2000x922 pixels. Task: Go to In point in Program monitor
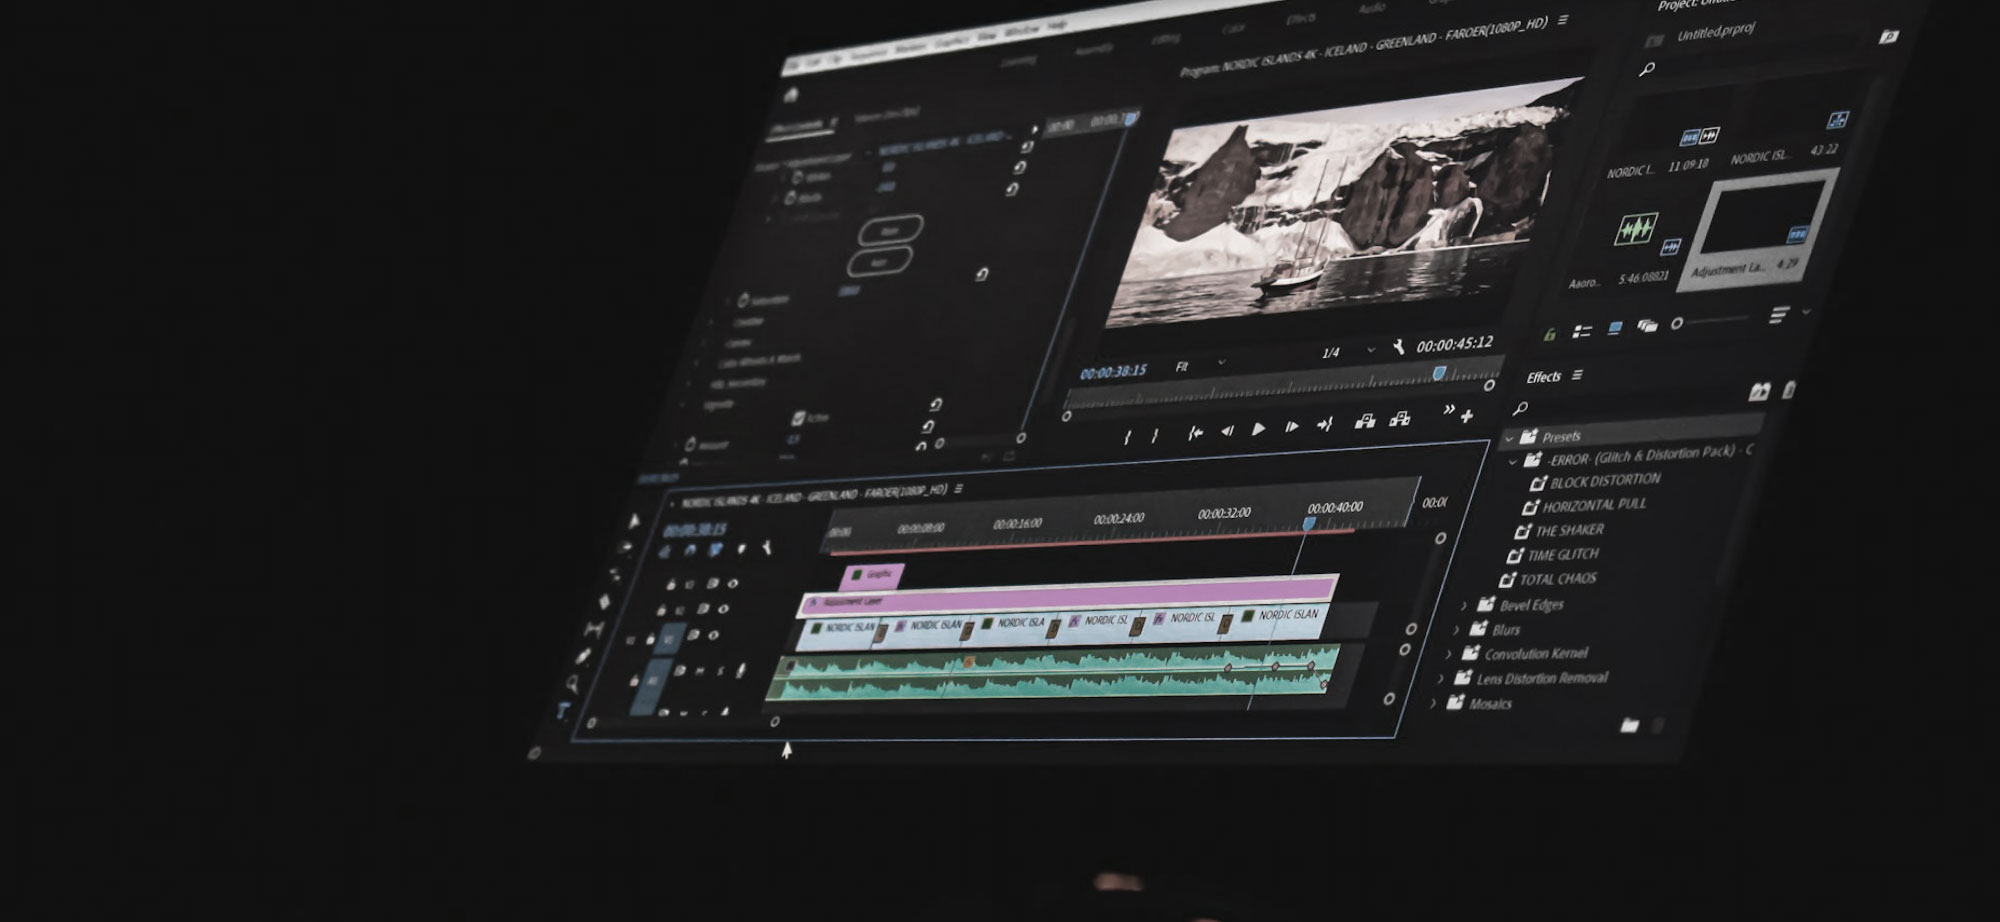point(1195,433)
